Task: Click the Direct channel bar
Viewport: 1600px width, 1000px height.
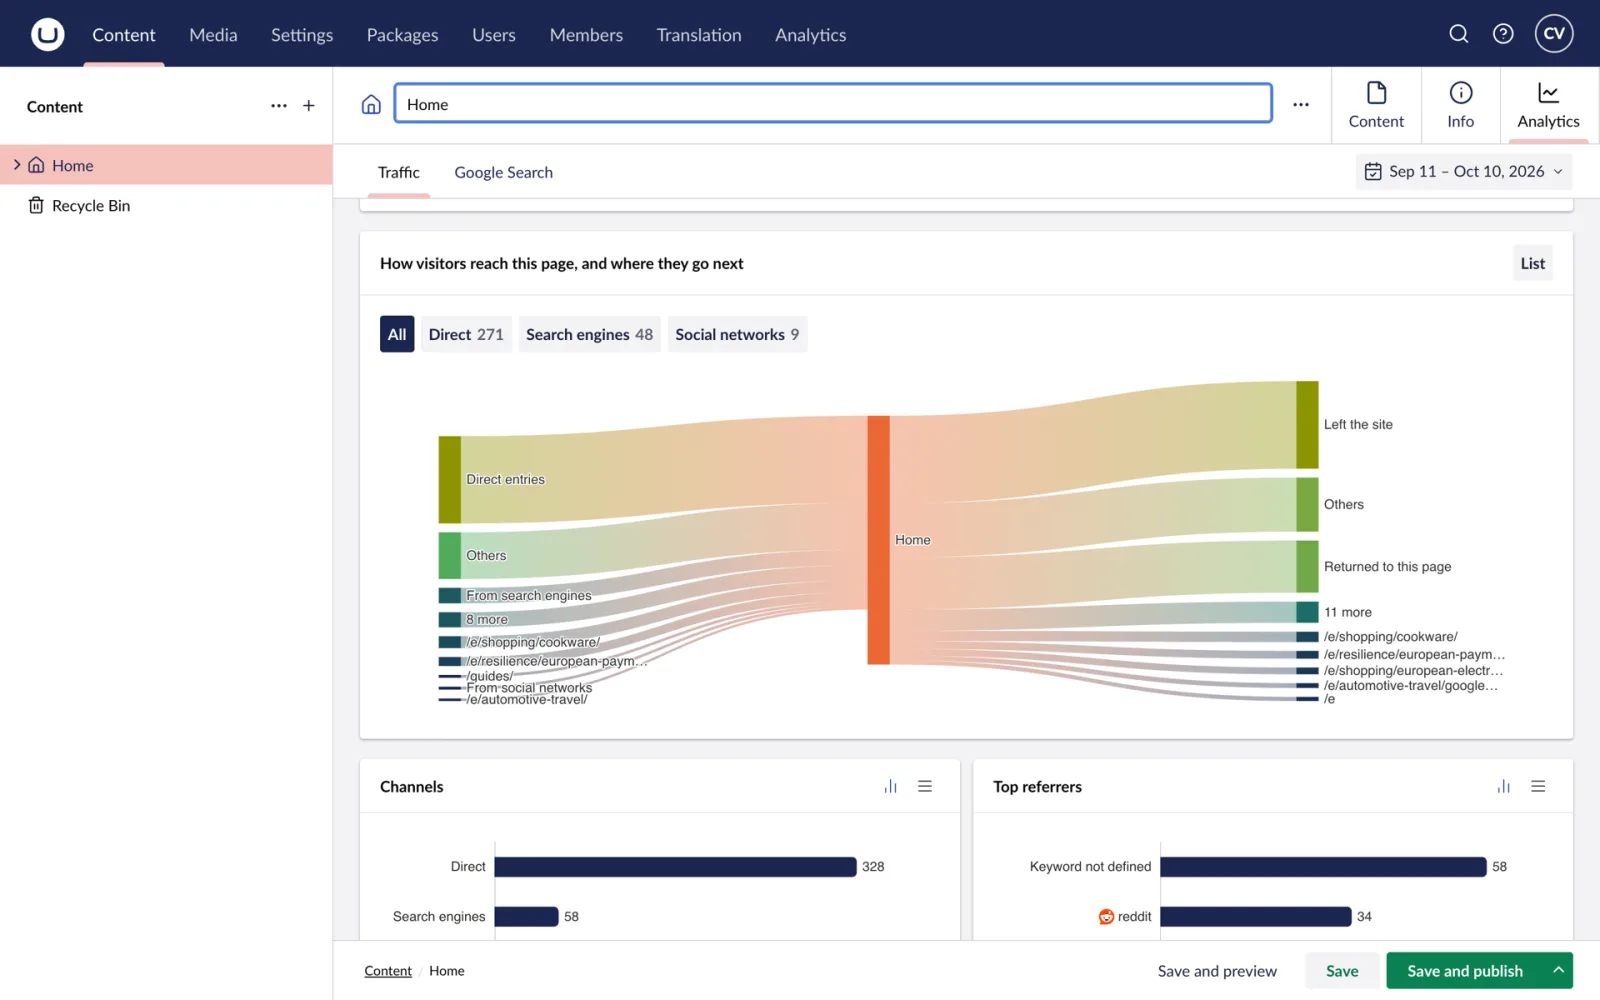Action: pos(675,866)
